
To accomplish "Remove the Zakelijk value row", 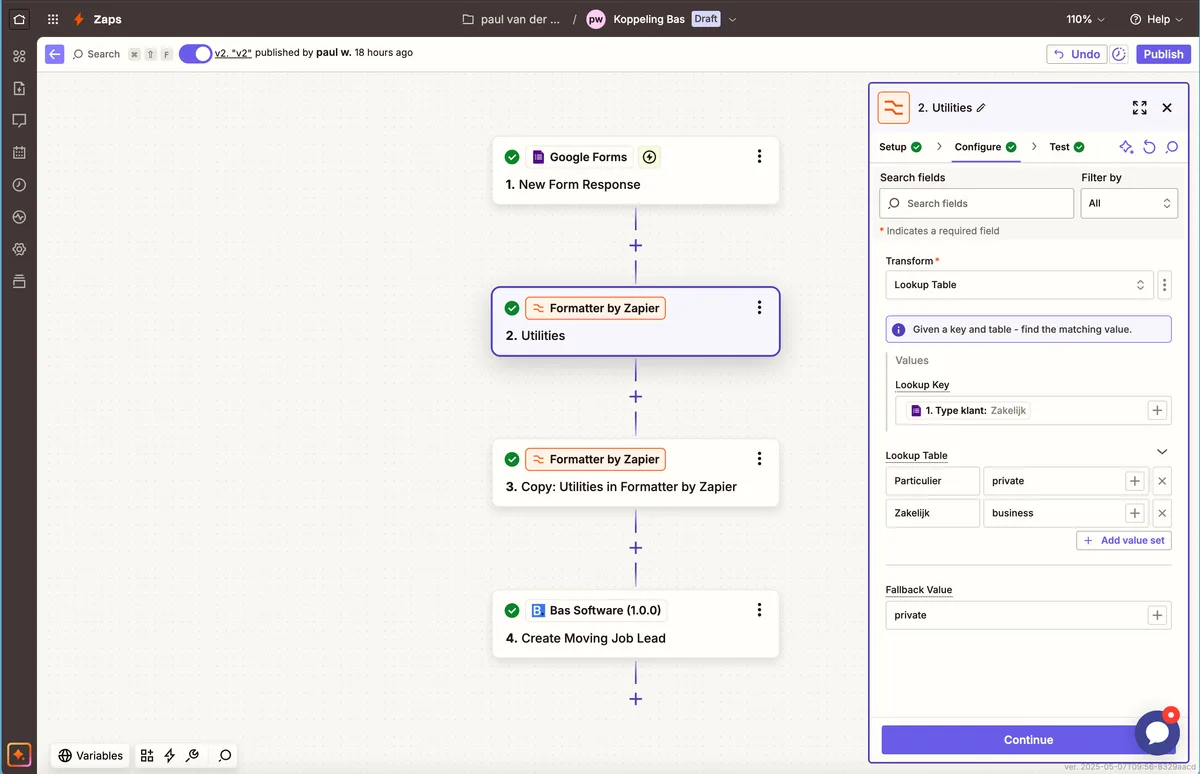I will 1162,513.
